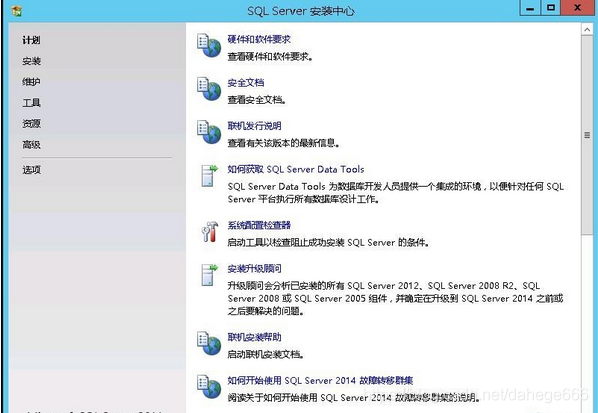598x413 pixels.
Task: Minimize the SQL Server 安装中心 window
Action: point(530,8)
